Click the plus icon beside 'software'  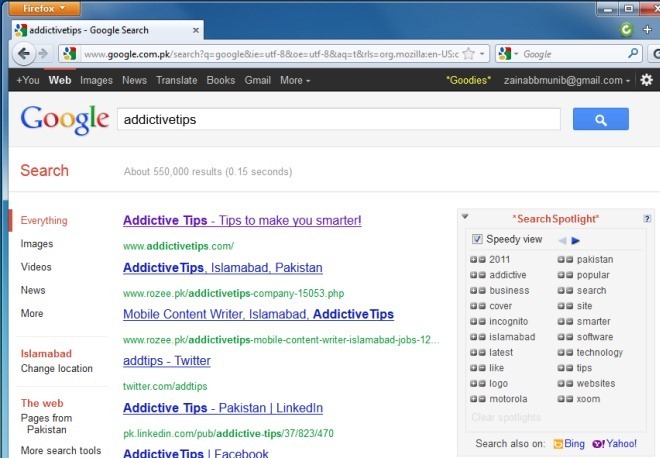pyautogui.click(x=561, y=337)
